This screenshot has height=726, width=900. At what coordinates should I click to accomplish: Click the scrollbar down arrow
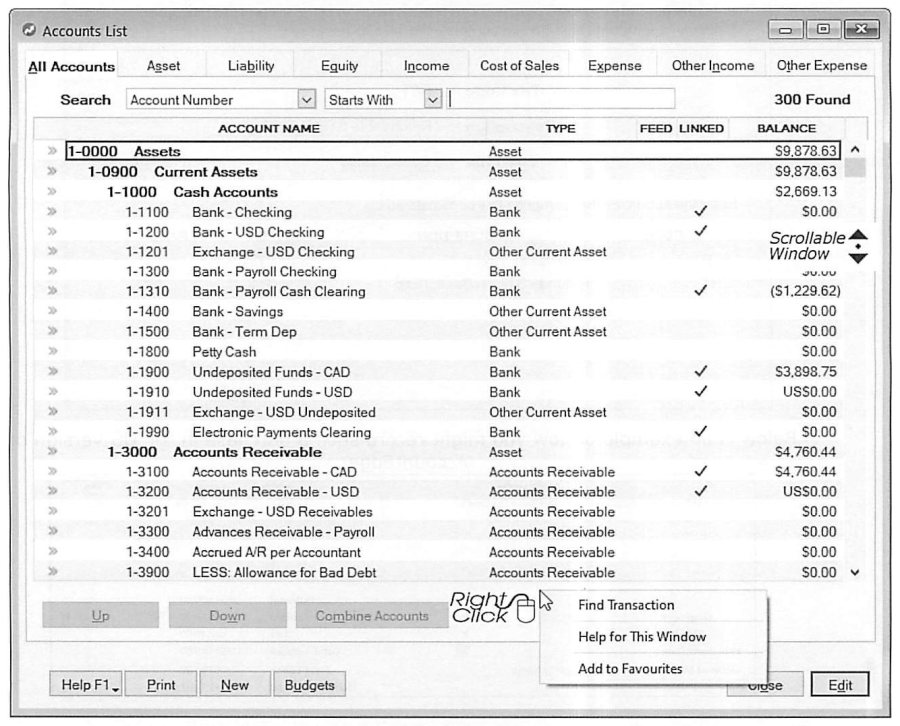tap(855, 572)
